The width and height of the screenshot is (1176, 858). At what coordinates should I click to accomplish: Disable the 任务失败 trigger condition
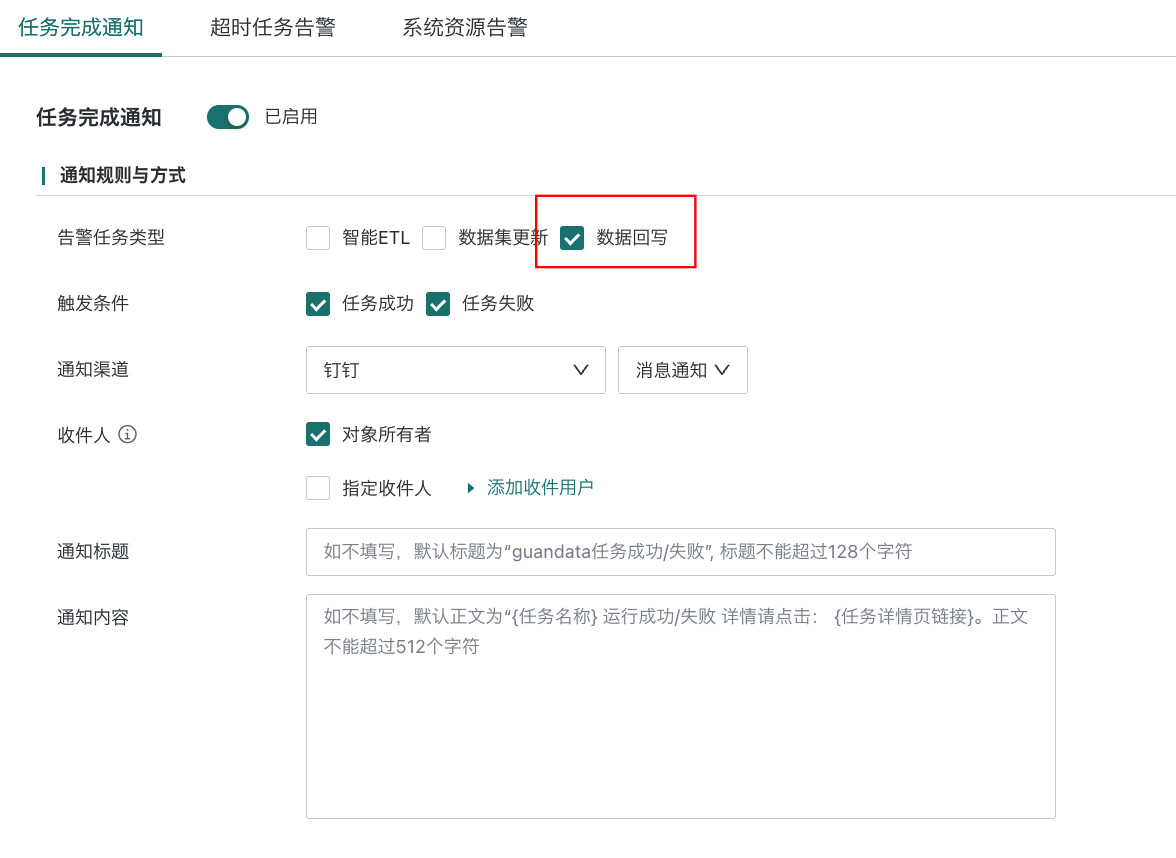click(438, 303)
